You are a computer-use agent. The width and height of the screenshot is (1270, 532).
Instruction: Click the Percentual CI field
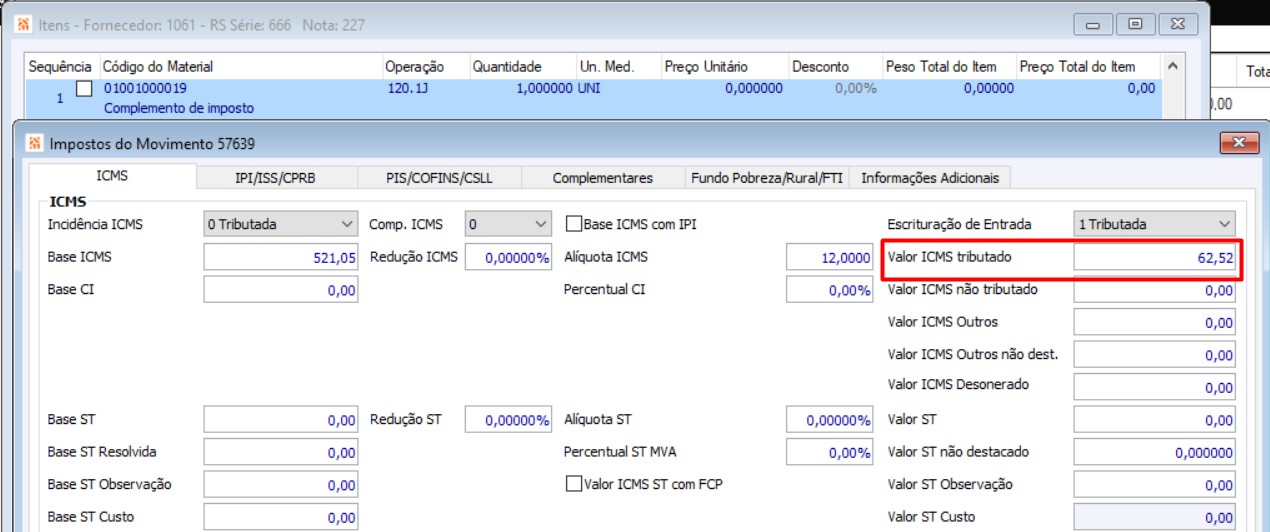(829, 290)
